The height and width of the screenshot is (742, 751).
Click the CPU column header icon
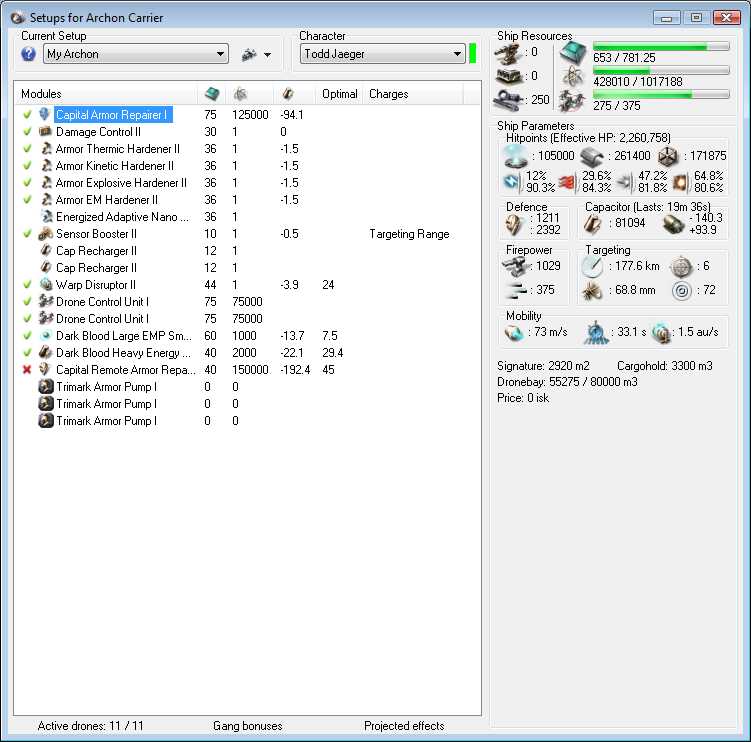coord(212,94)
